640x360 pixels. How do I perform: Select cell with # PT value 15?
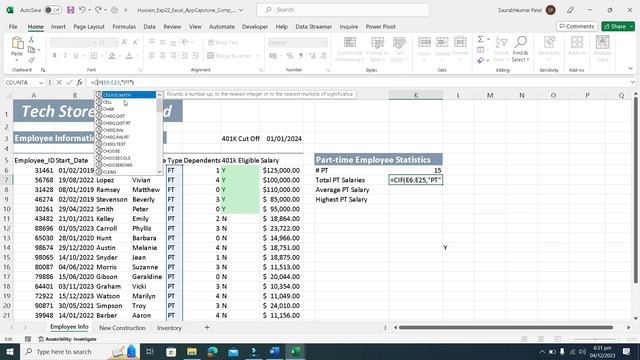click(x=416, y=170)
